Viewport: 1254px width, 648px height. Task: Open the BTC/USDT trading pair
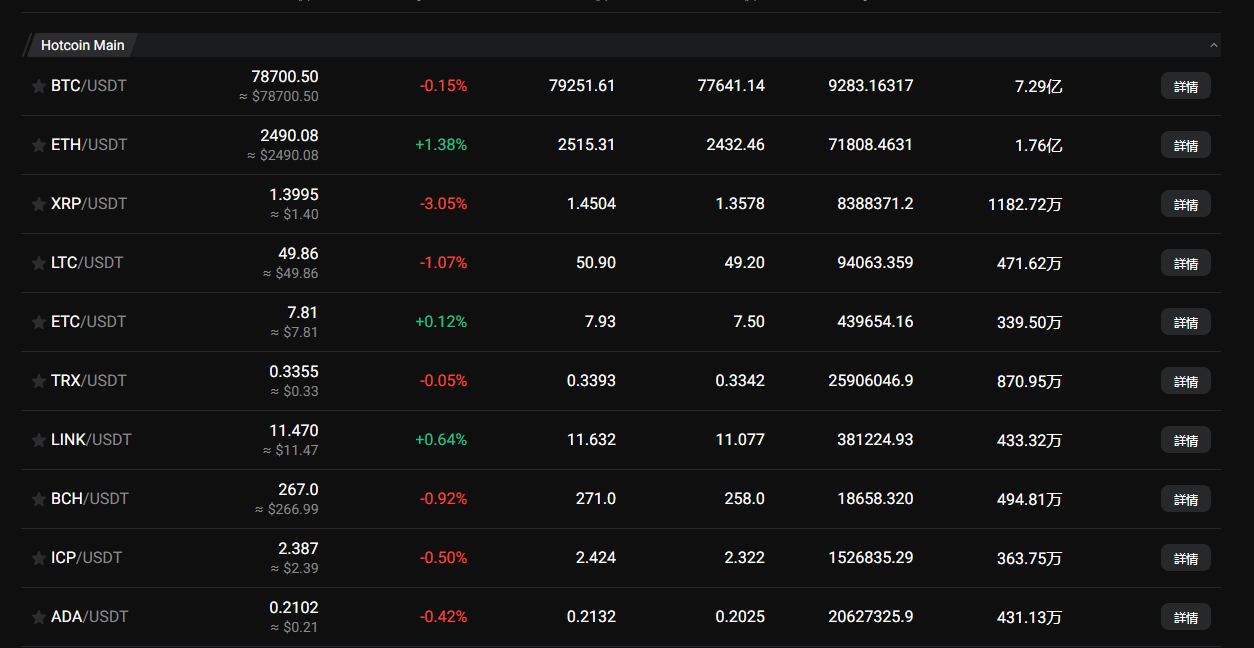(89, 86)
